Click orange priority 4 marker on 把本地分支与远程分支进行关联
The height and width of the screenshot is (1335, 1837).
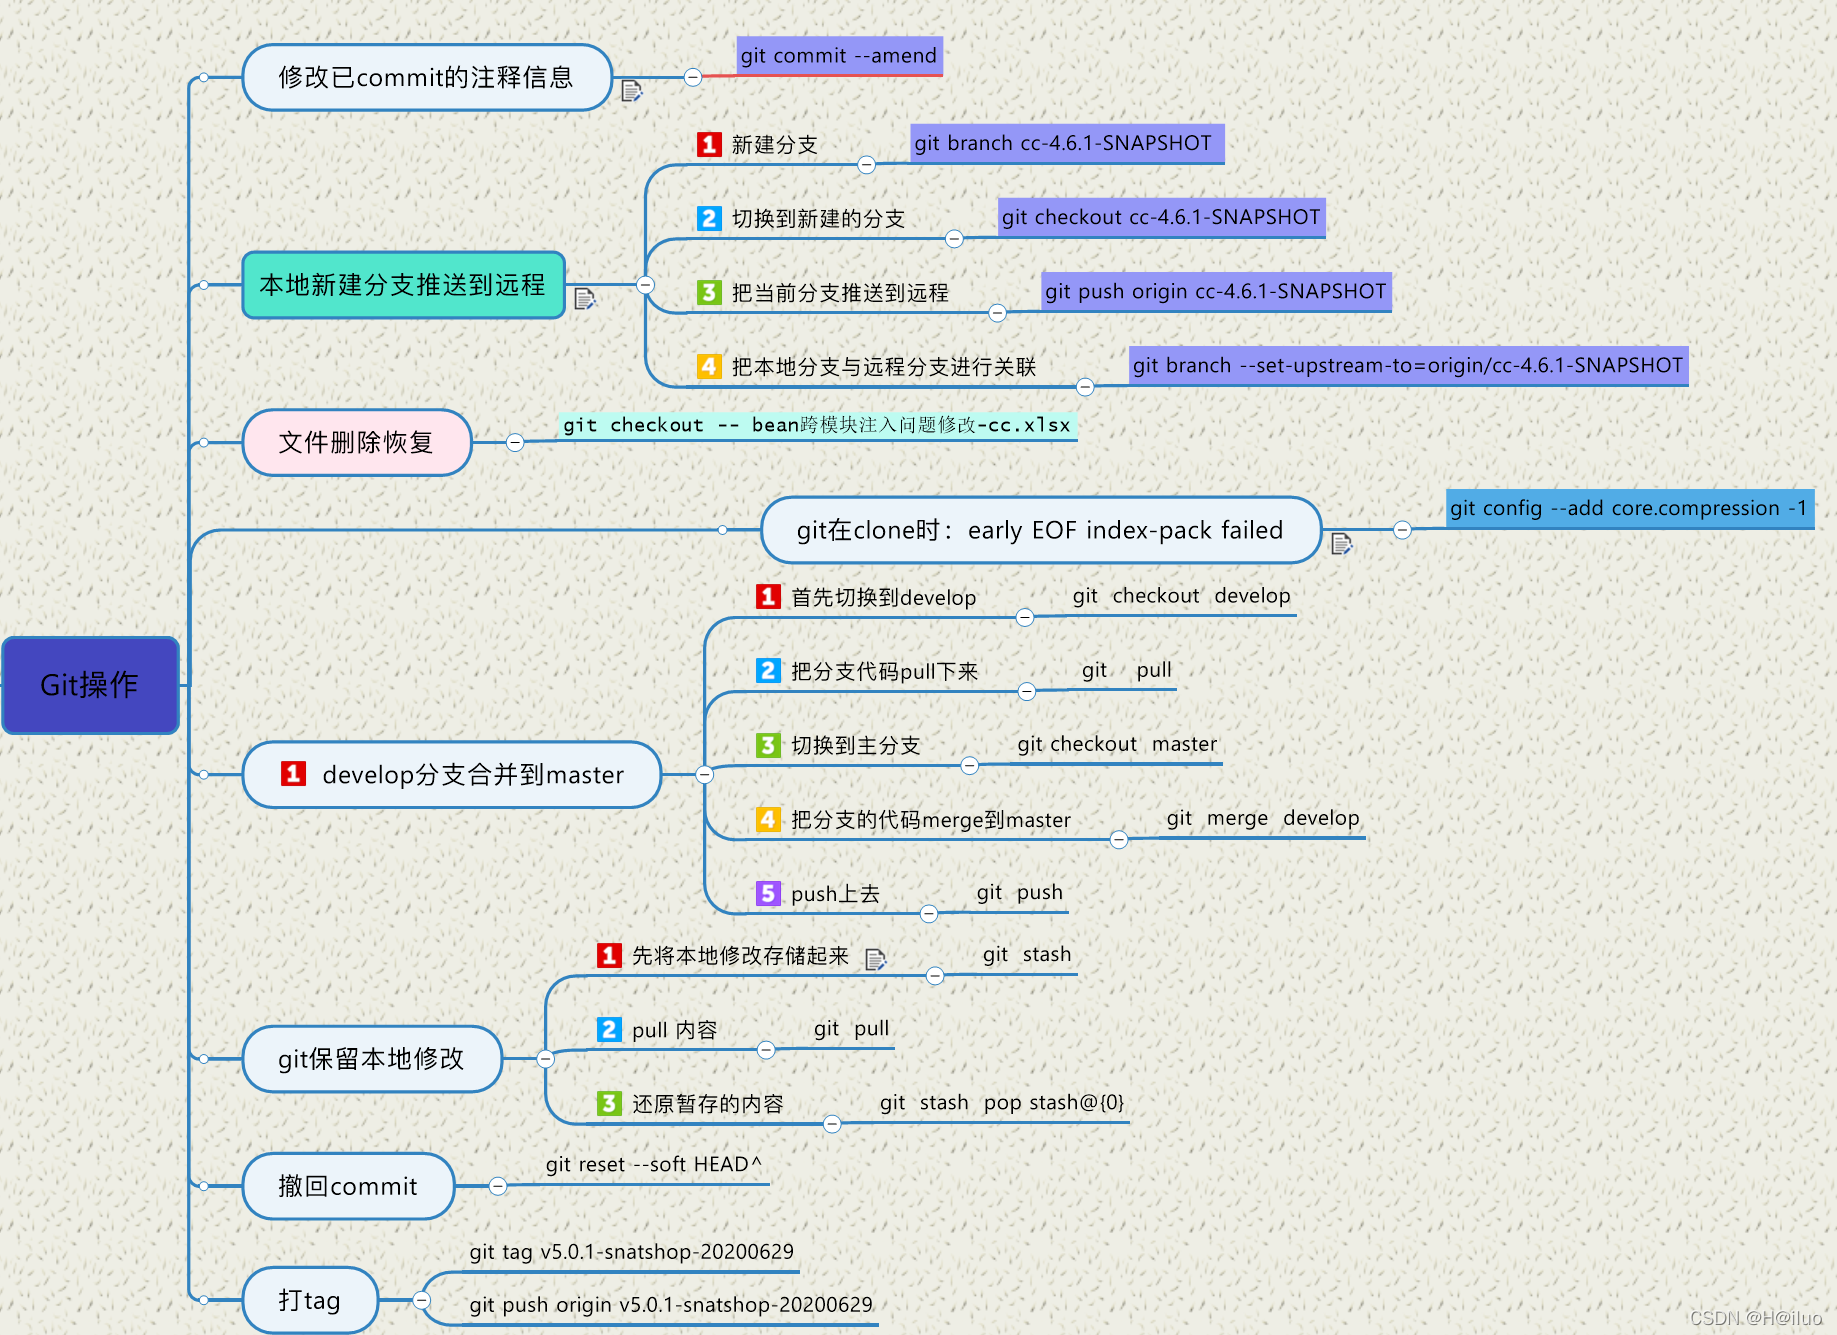point(709,366)
